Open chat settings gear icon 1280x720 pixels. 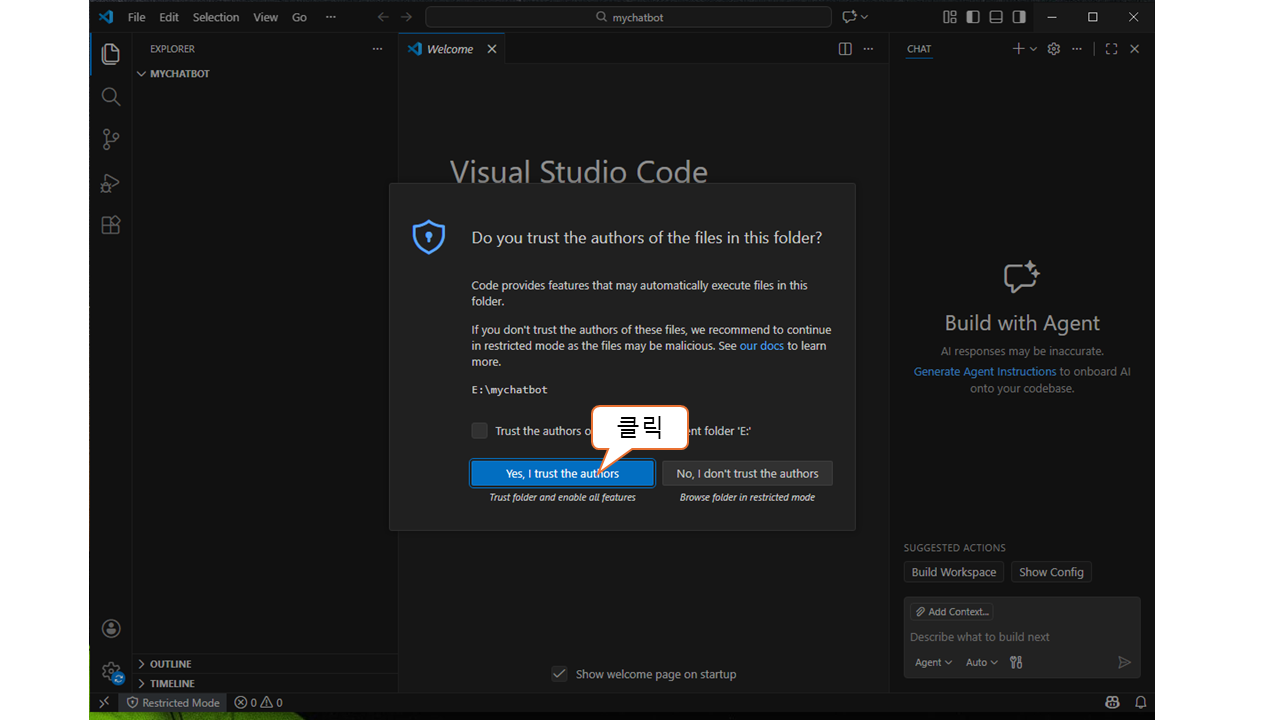pyautogui.click(x=1053, y=49)
